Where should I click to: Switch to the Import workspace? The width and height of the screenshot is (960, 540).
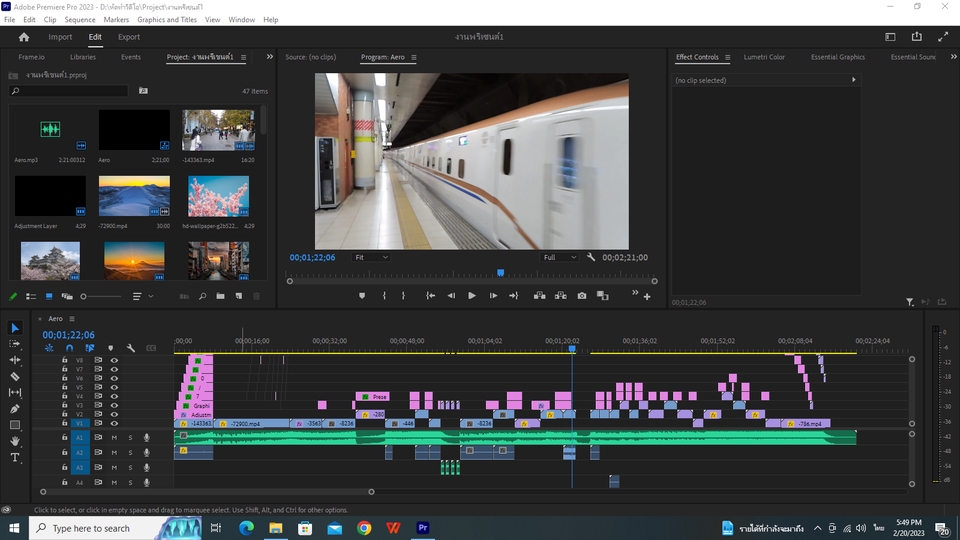point(60,37)
